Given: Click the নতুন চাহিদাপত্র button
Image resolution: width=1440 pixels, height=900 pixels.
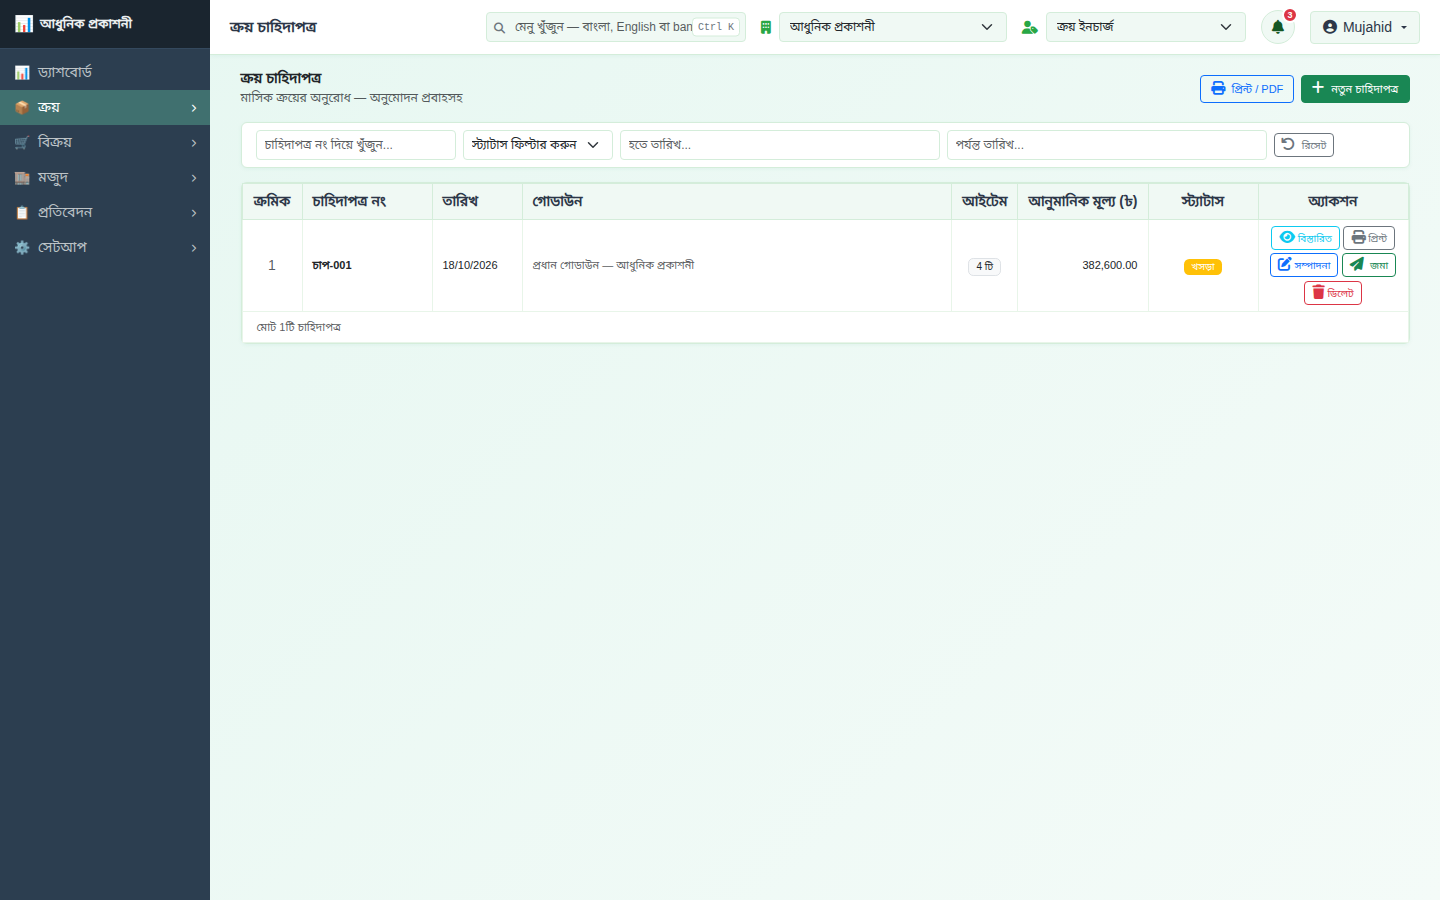Looking at the screenshot, I should click(x=1355, y=89).
